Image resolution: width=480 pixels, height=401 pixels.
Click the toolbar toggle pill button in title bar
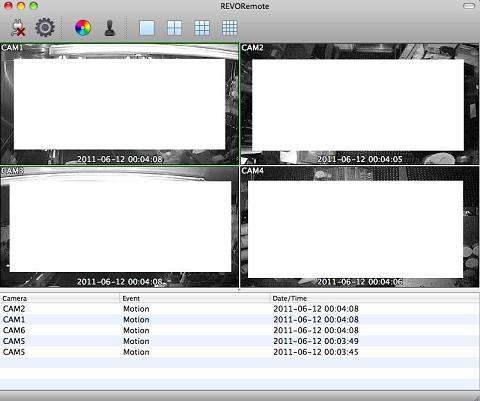pyautogui.click(x=469, y=6)
